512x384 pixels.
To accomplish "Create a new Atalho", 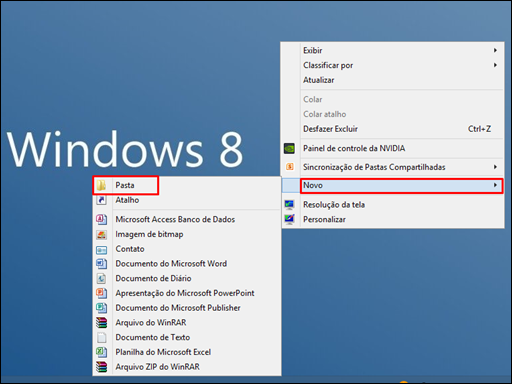I will click(187, 200).
